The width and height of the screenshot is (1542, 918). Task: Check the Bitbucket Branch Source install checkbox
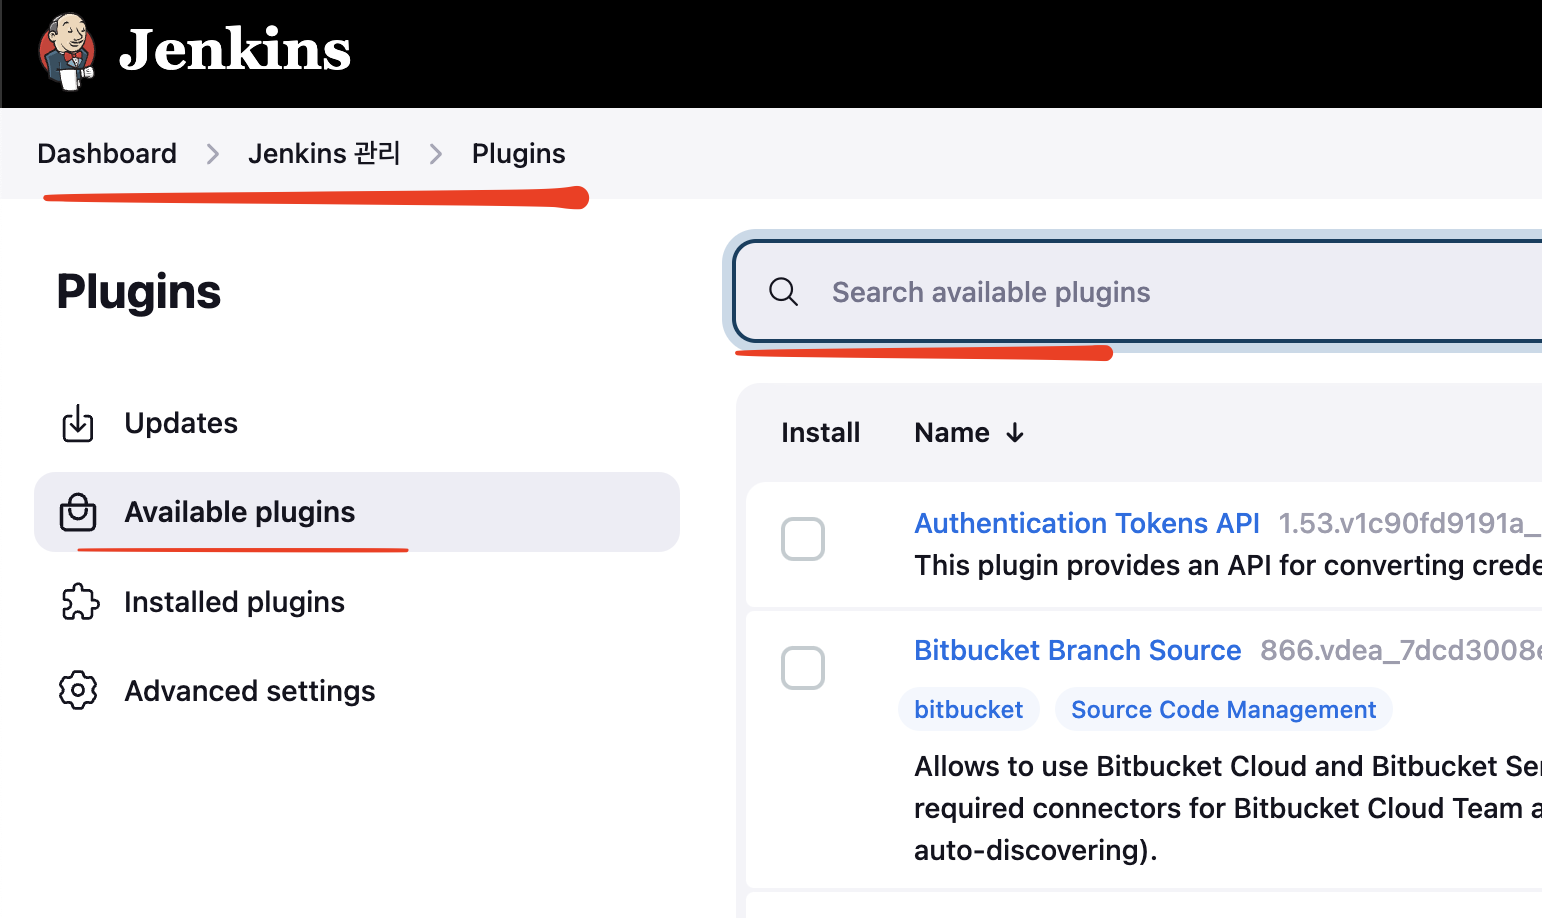point(803,668)
